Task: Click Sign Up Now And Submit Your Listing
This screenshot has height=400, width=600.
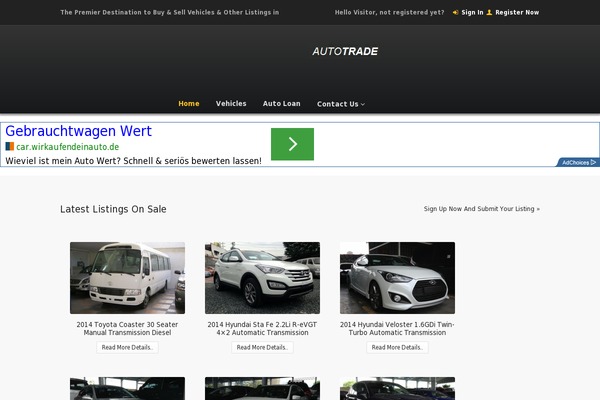Action: coord(482,209)
